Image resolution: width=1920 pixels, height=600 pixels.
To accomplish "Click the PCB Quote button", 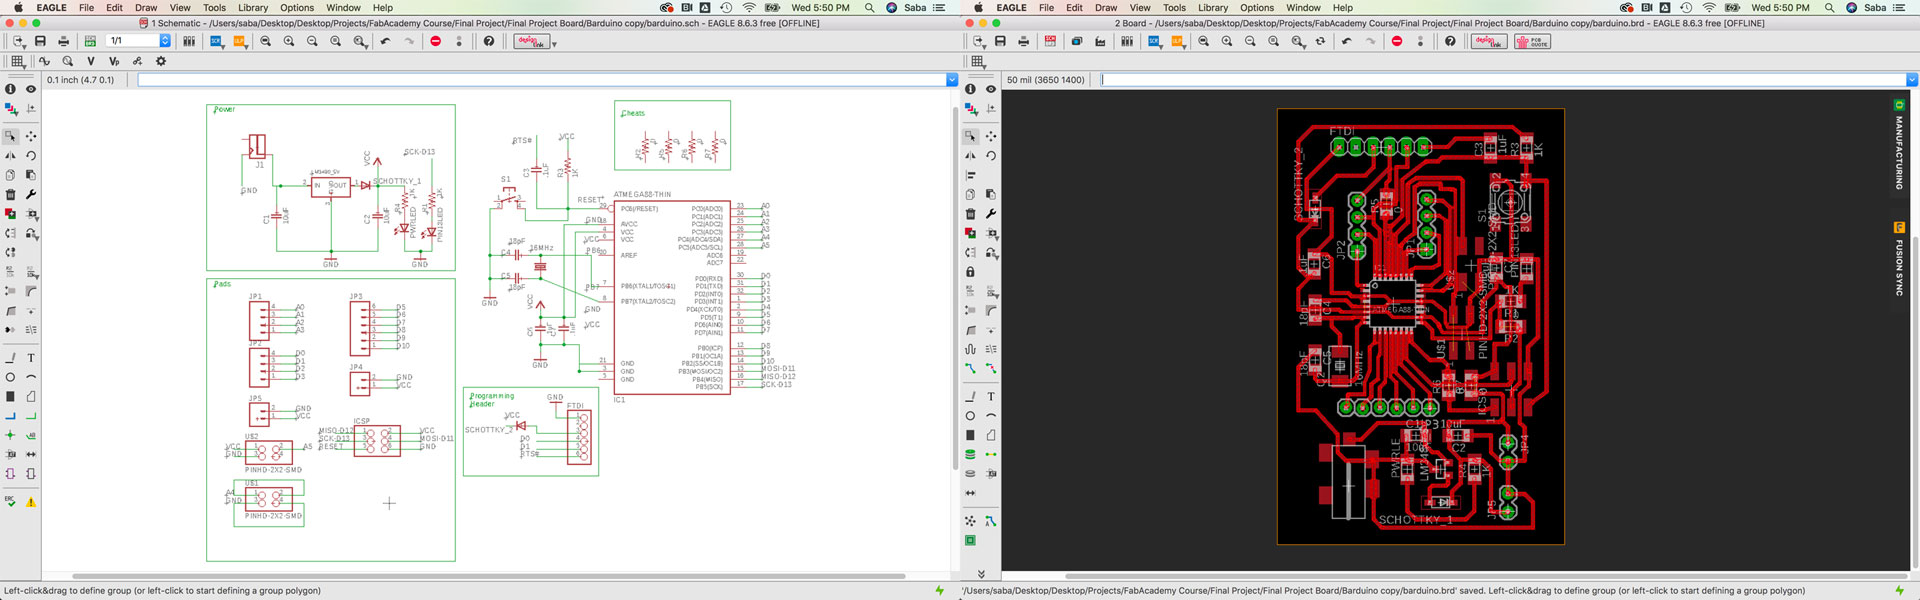I will (1532, 41).
